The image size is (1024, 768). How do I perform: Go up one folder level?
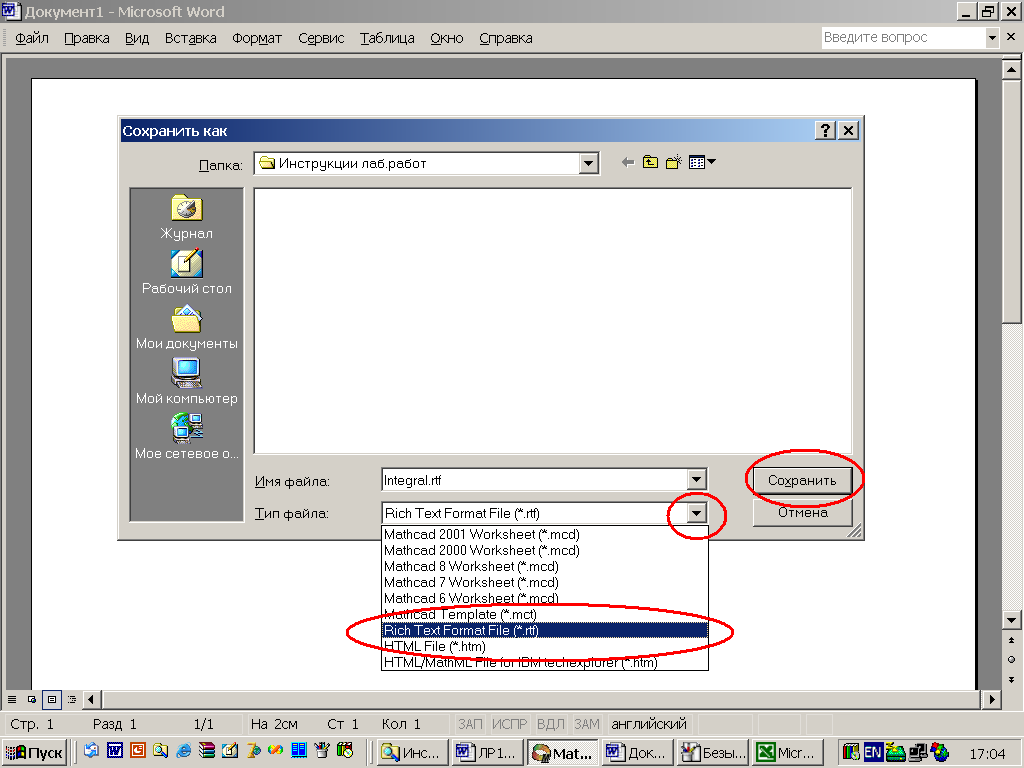point(650,163)
